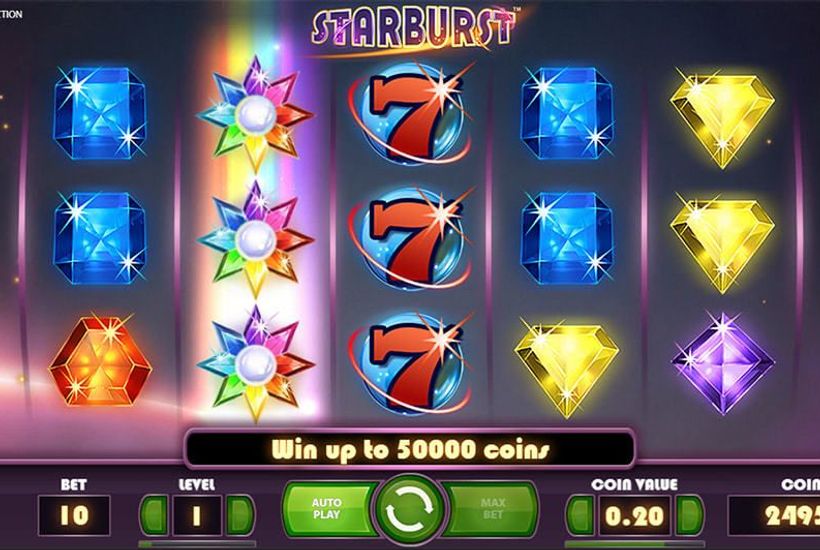Increase the bet level with right arrow

(x=241, y=515)
